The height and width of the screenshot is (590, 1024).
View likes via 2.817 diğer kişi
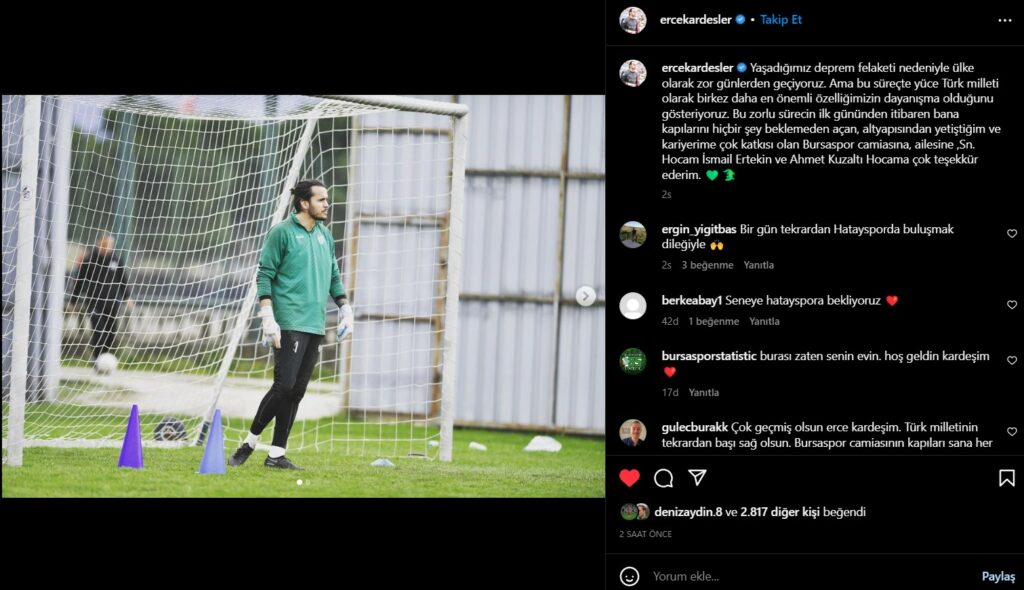[780, 512]
